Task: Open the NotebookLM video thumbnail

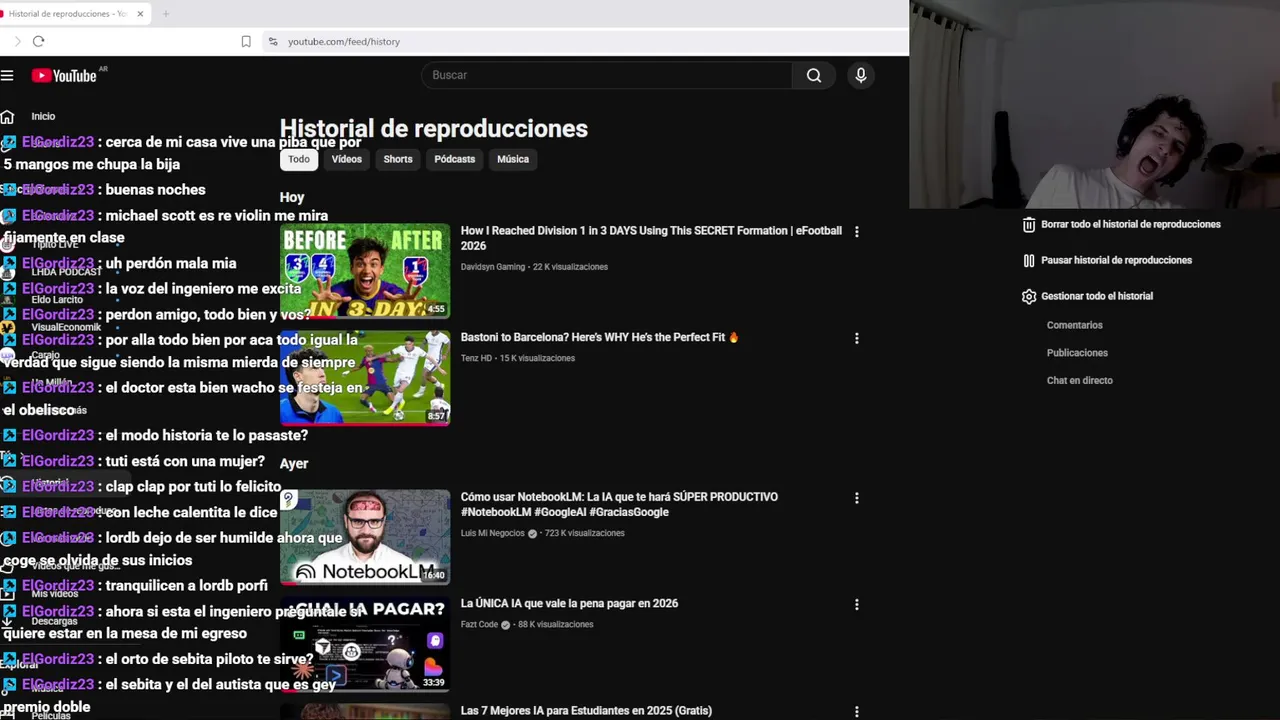Action: 365,537
